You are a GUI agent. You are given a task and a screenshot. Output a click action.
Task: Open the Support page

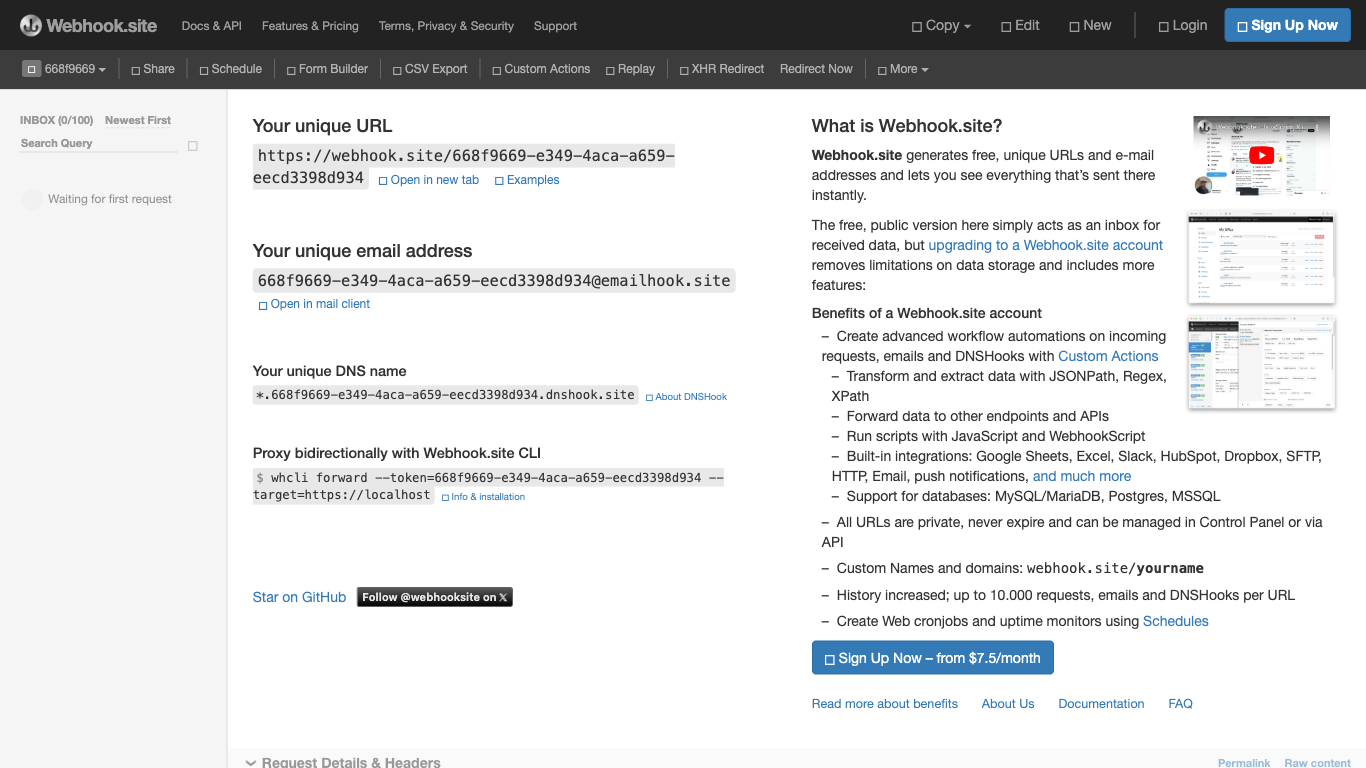tap(555, 26)
